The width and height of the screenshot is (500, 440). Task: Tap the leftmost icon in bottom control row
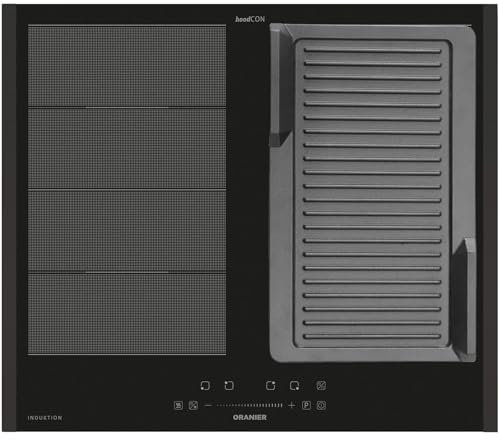[179, 405]
